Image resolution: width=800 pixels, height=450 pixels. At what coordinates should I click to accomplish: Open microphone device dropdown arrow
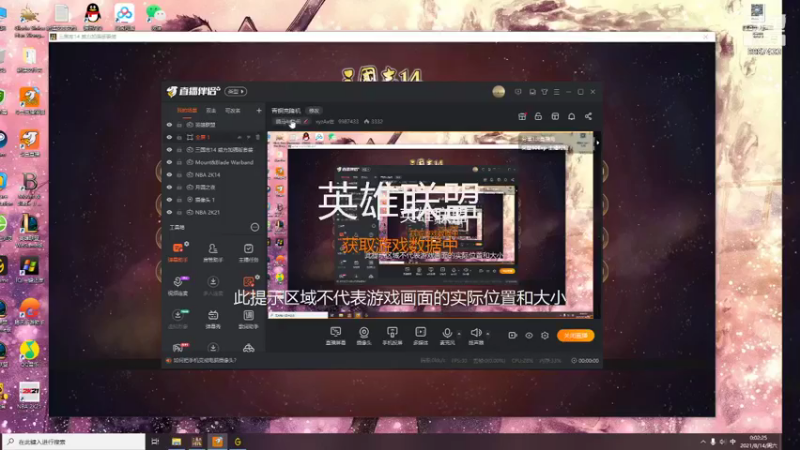[459, 334]
